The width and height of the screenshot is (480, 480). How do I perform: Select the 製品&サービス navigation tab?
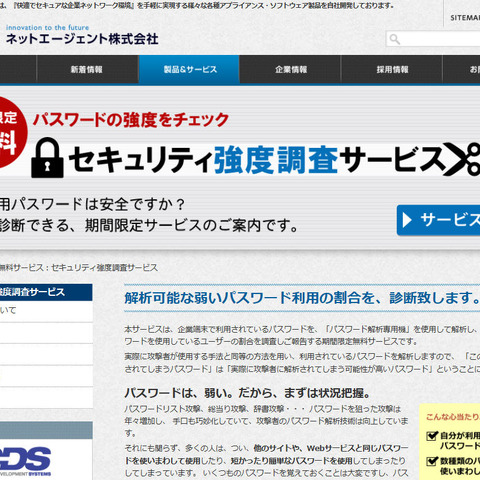tap(189, 69)
